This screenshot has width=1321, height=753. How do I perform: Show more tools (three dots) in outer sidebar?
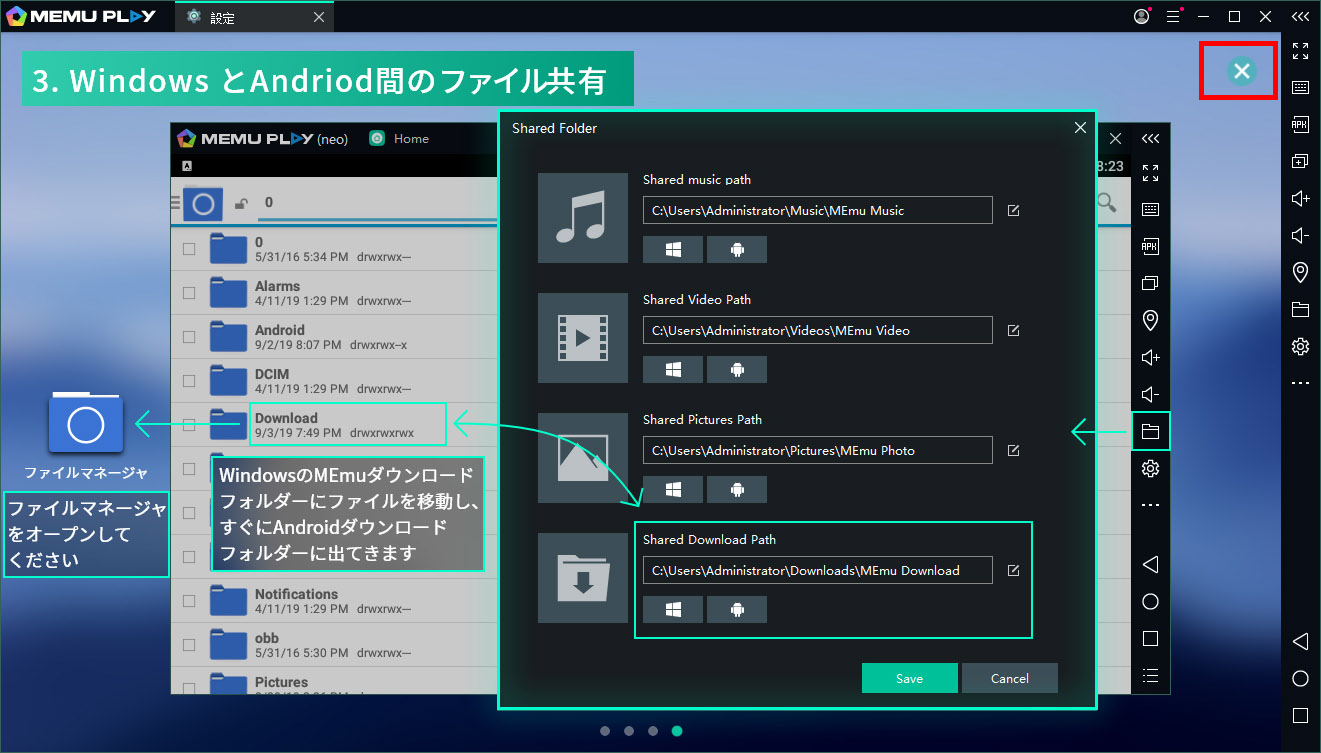click(x=1300, y=383)
